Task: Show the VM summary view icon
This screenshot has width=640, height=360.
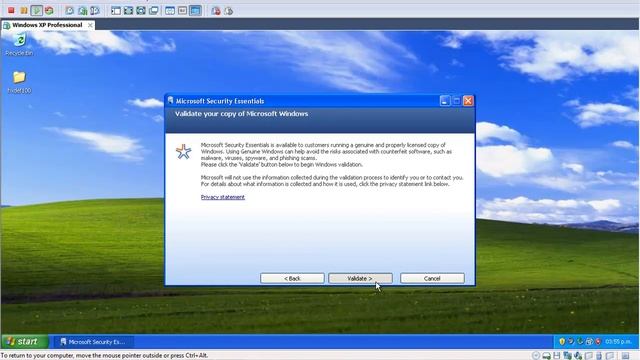Action: tap(170, 11)
